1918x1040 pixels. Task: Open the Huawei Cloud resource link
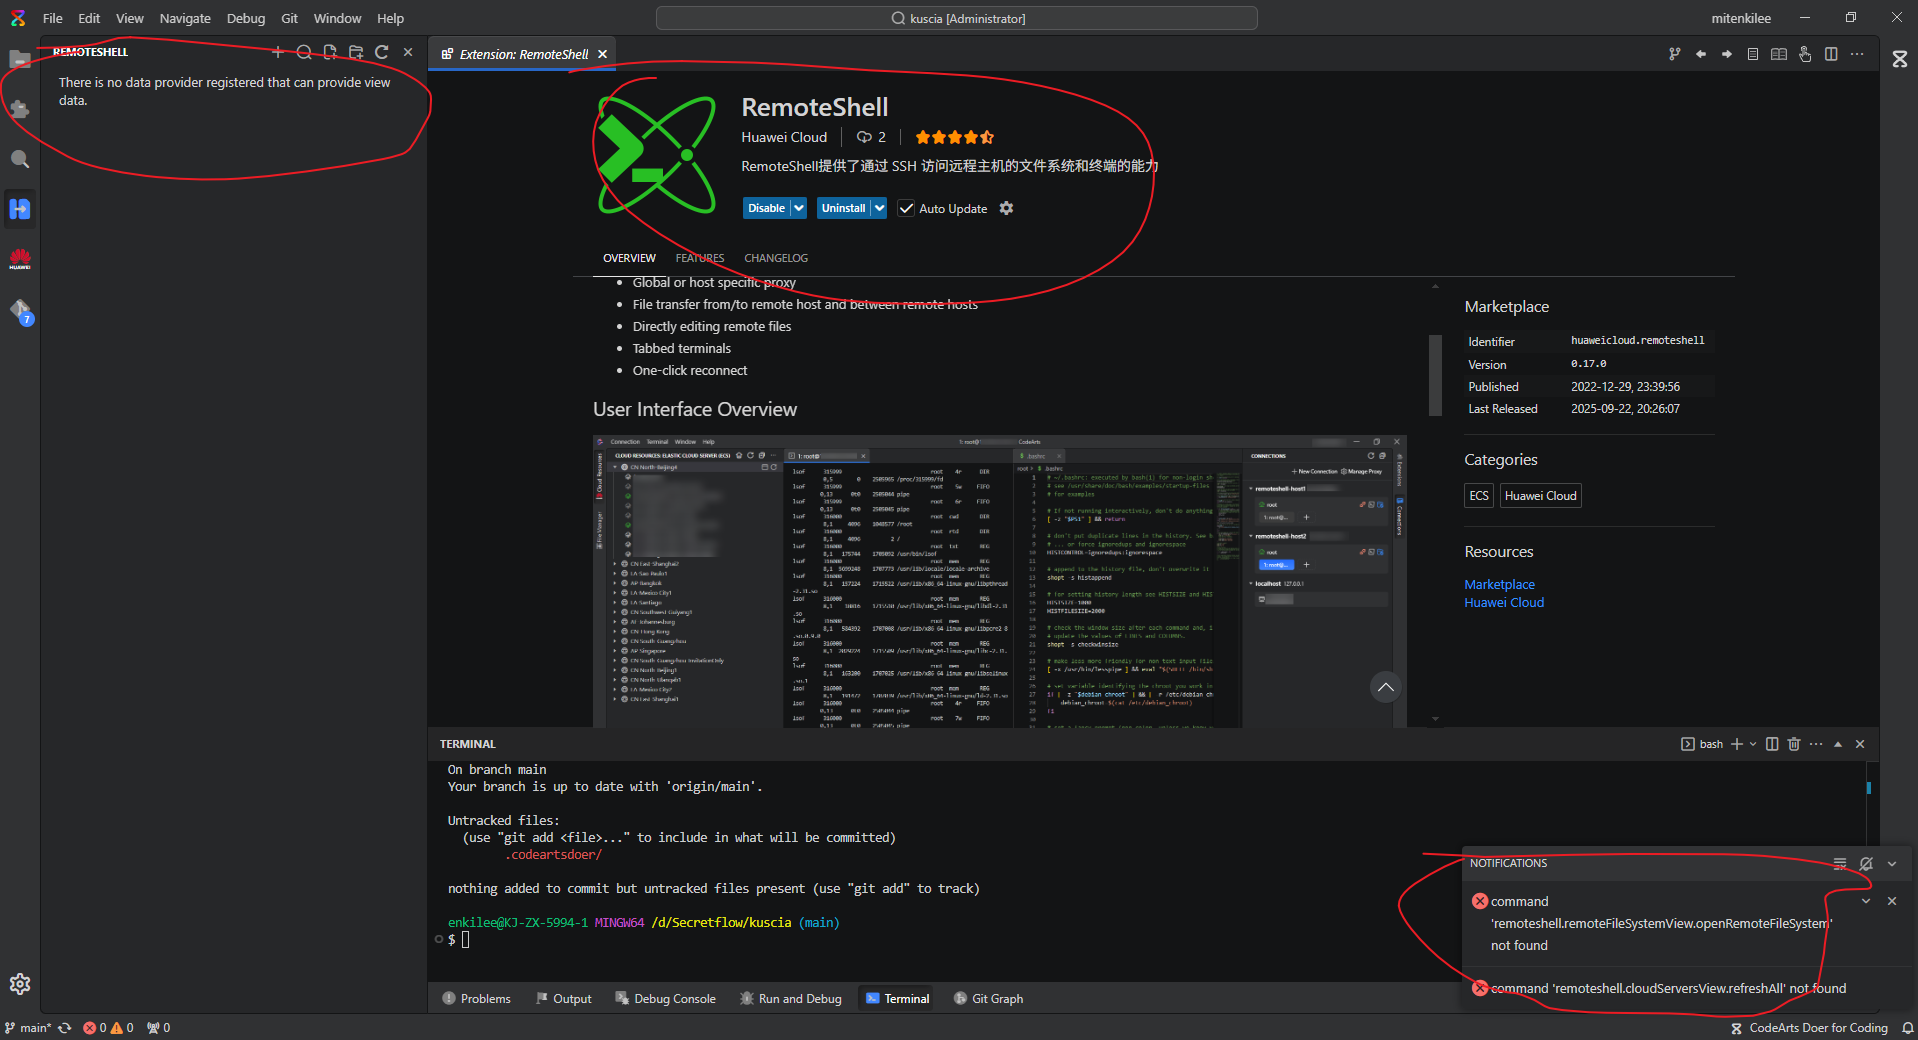coord(1504,602)
